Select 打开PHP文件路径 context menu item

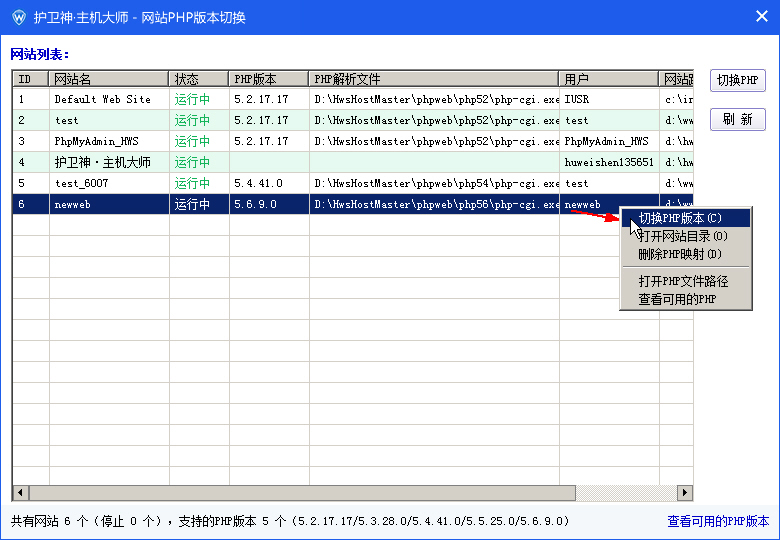(683, 281)
